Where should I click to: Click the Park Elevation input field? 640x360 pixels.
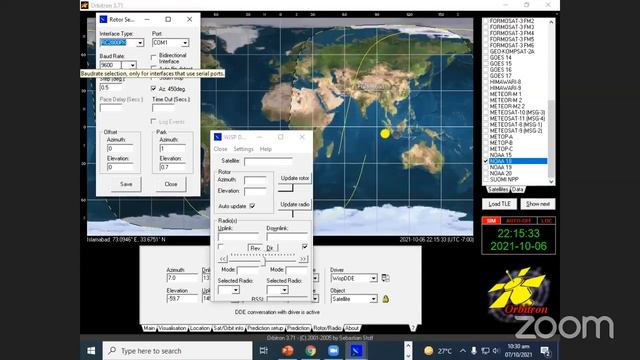pos(172,167)
